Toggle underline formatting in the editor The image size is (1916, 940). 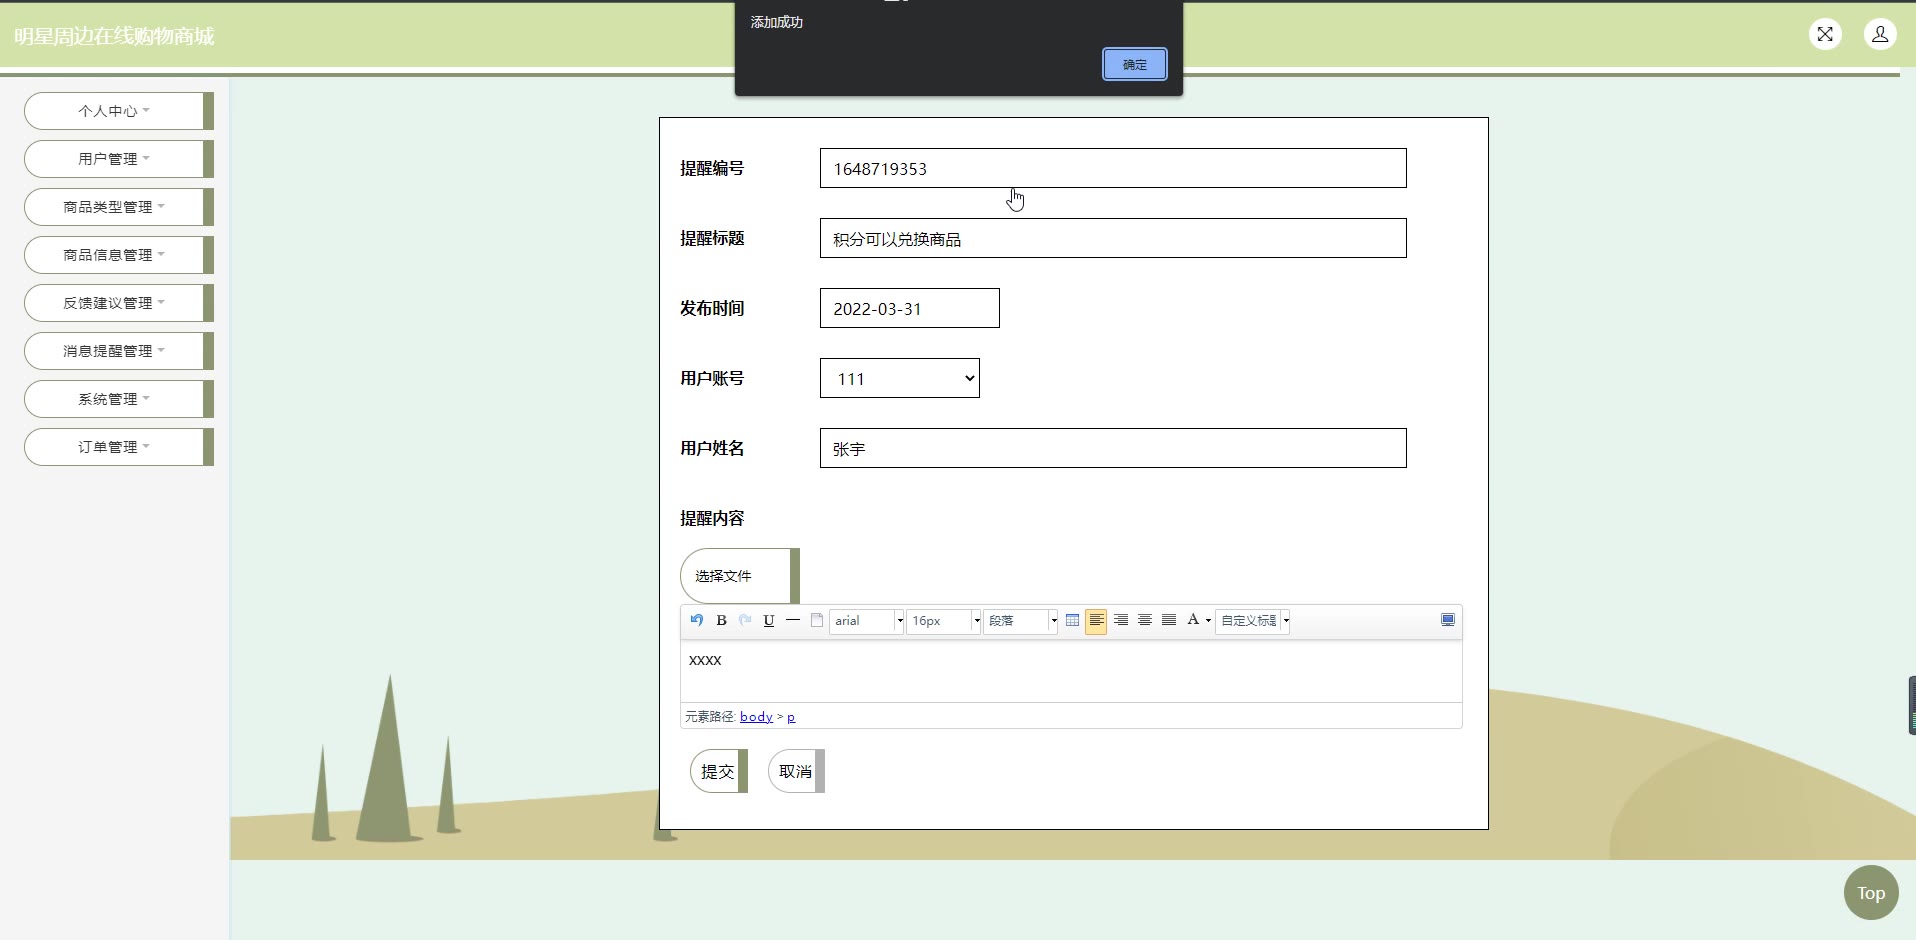pos(769,620)
